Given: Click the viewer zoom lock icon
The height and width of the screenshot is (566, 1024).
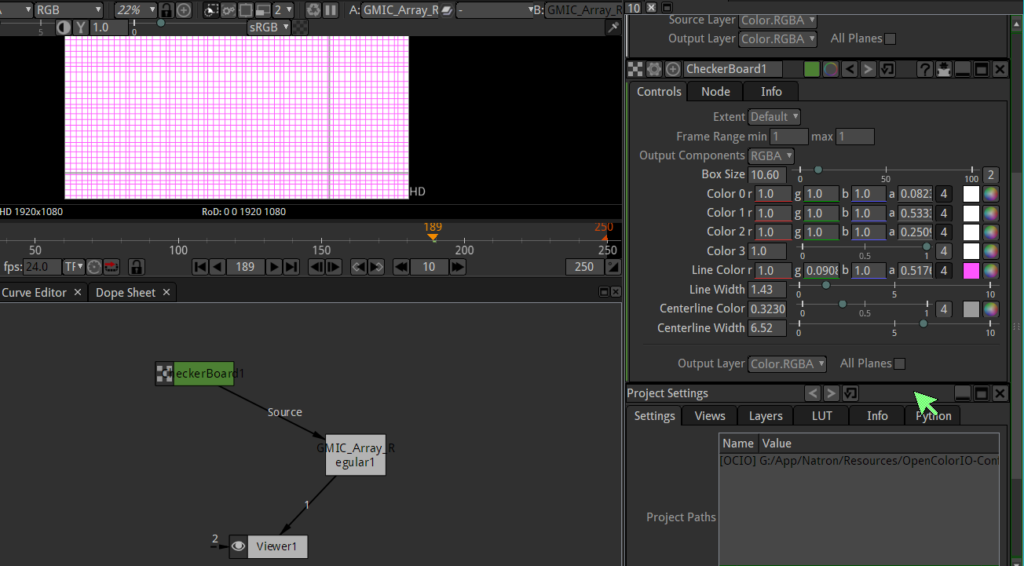Looking at the screenshot, I should click(x=166, y=10).
